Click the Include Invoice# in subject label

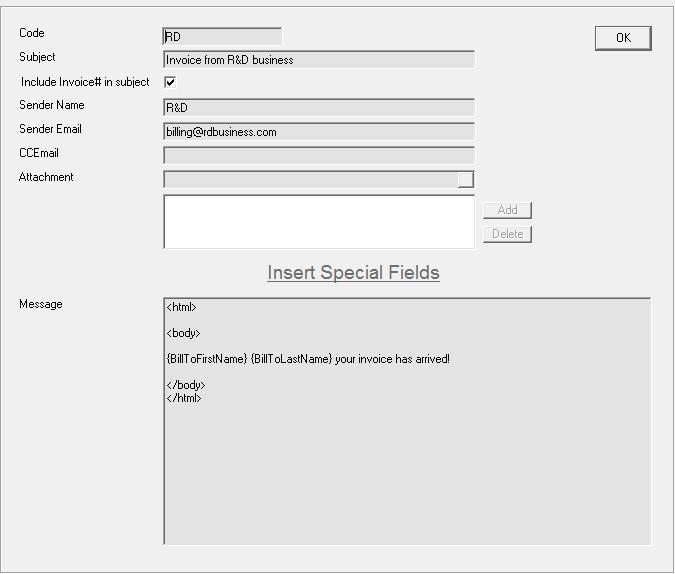click(85, 82)
